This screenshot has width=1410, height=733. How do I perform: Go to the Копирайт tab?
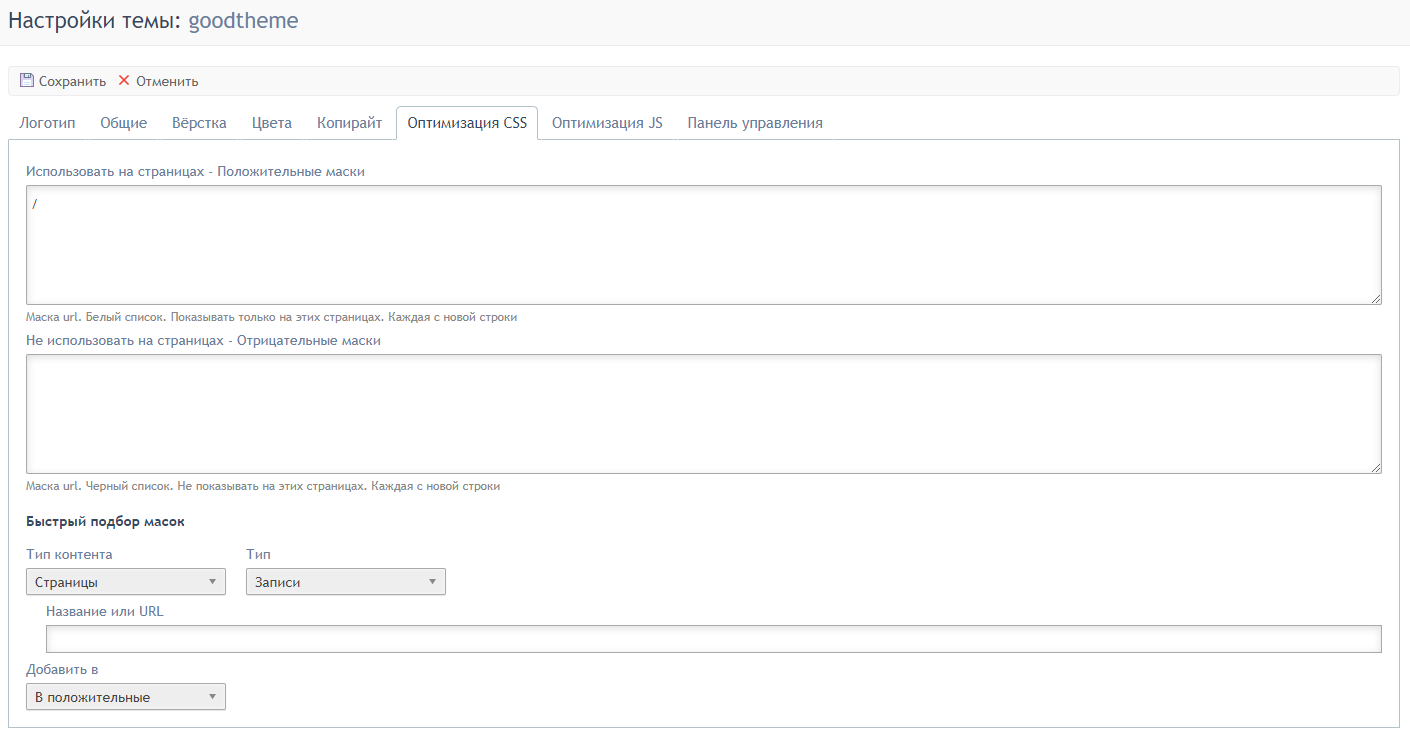coord(350,123)
